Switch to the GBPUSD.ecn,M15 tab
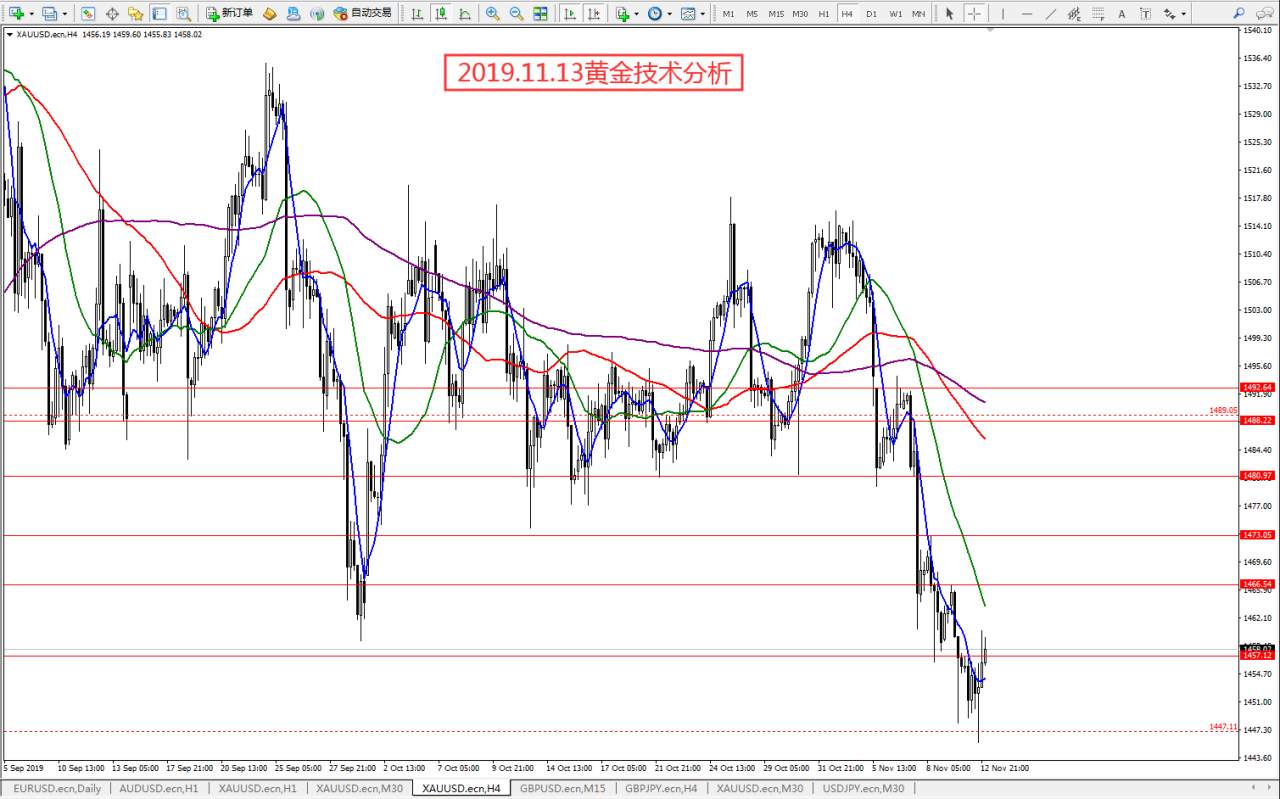 click(562, 789)
